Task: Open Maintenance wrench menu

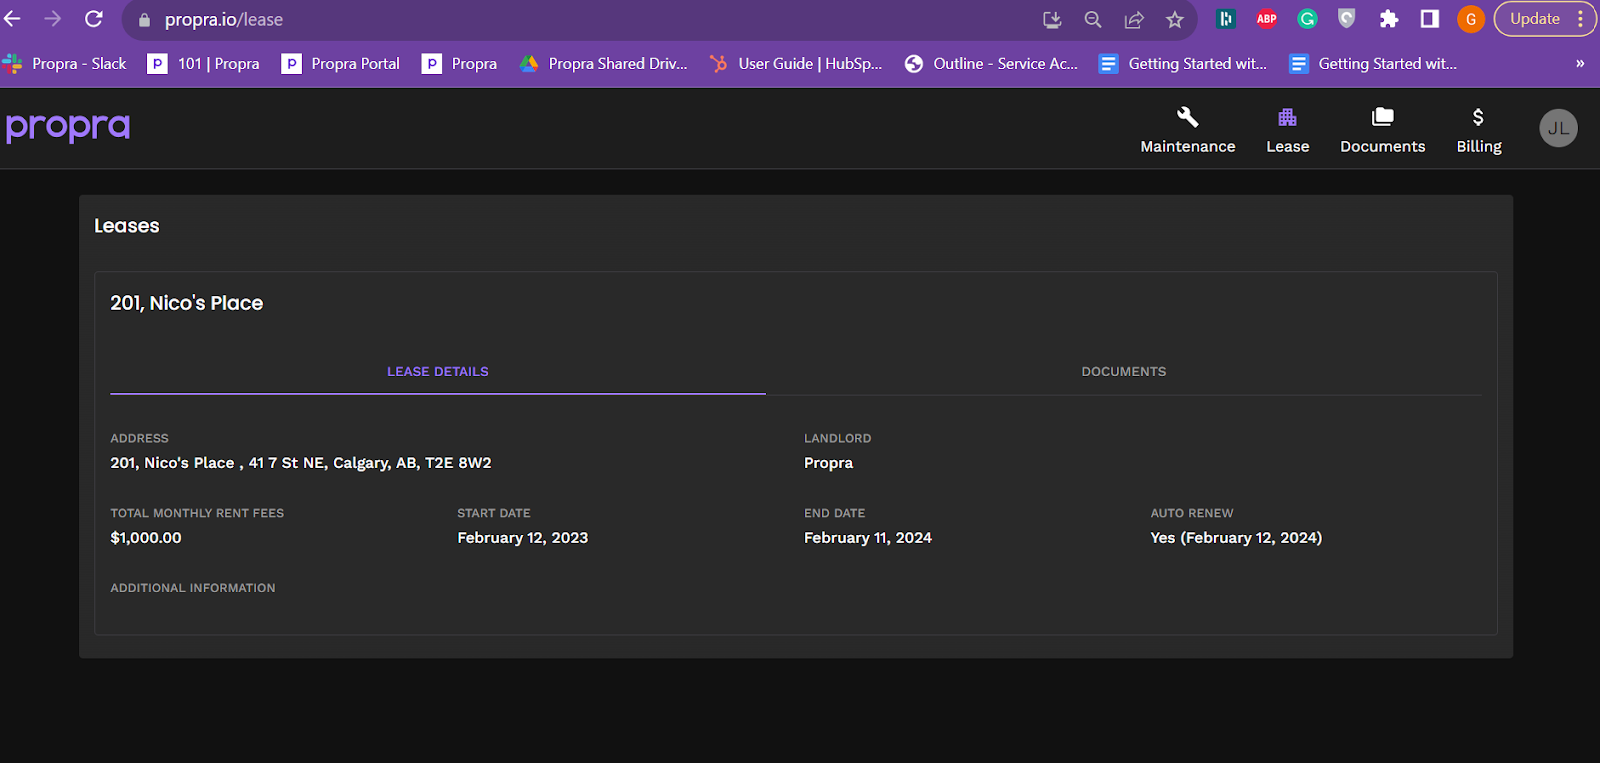Action: 1188,130
